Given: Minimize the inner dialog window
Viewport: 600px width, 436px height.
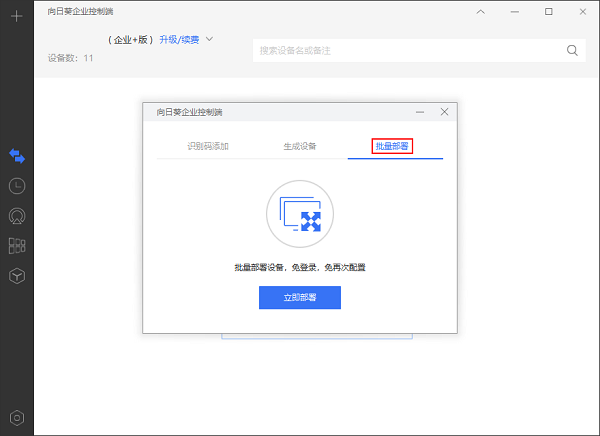Looking at the screenshot, I should [420, 112].
